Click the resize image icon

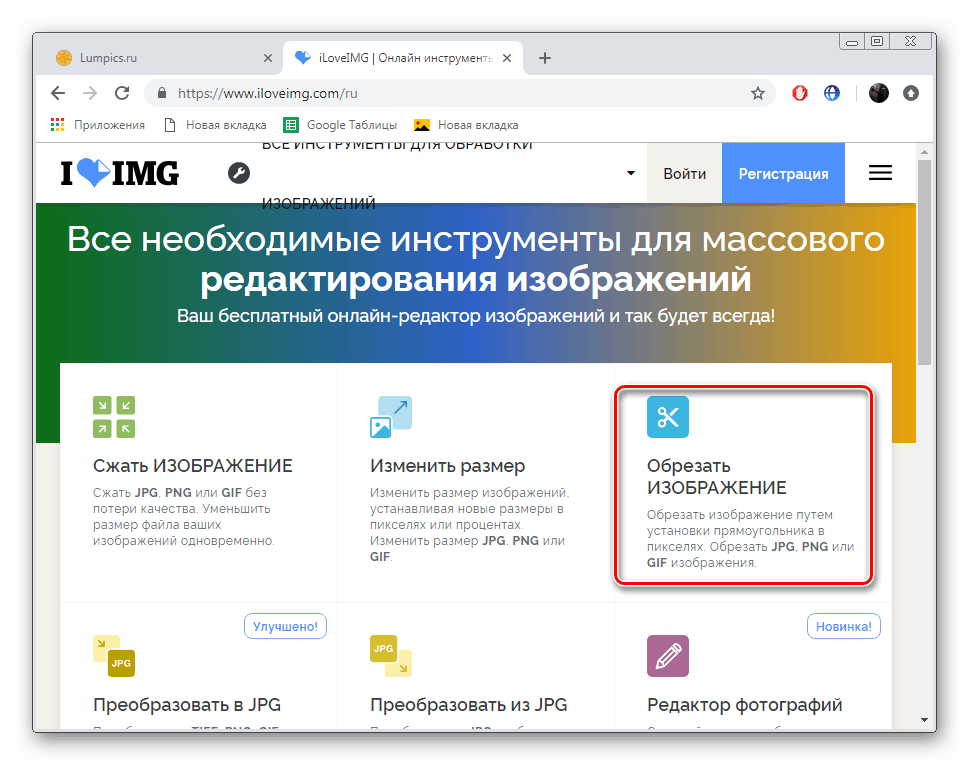pos(391,416)
